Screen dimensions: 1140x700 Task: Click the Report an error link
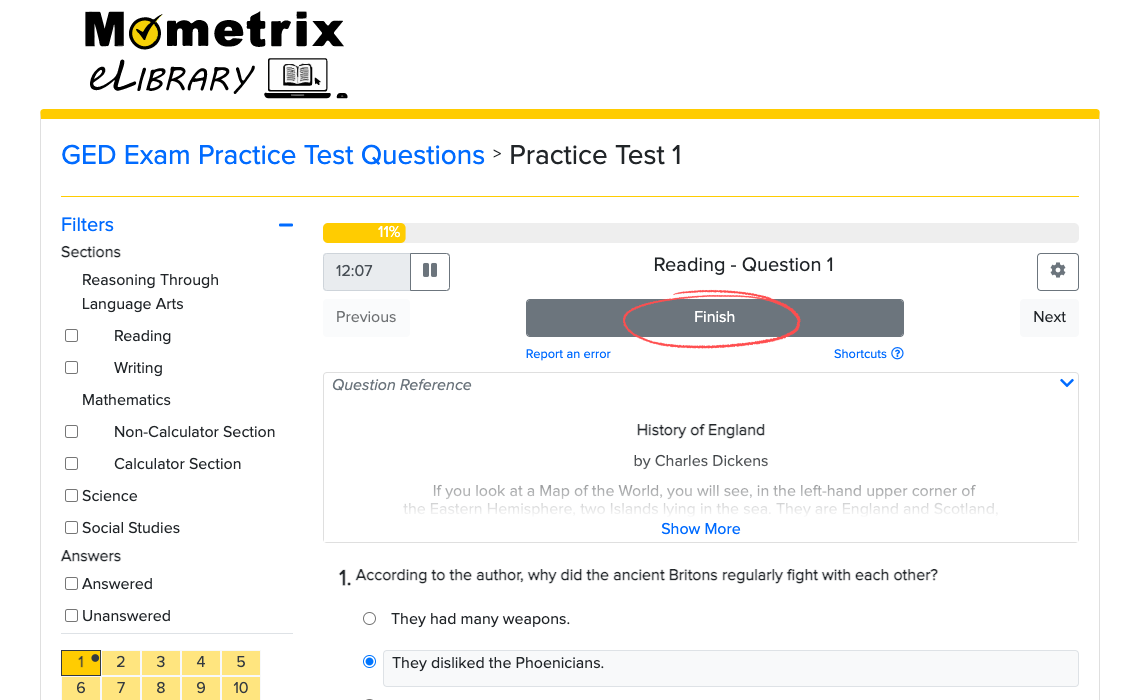point(568,354)
